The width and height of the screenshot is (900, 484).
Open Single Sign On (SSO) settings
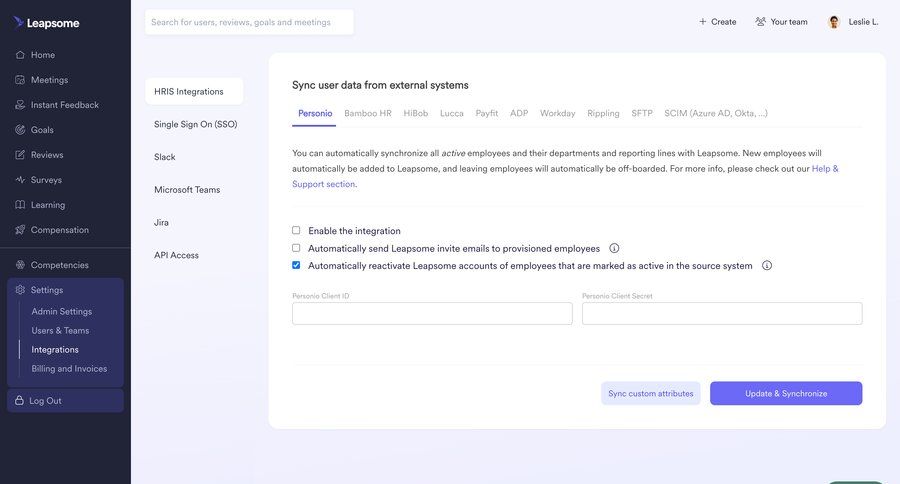click(195, 124)
